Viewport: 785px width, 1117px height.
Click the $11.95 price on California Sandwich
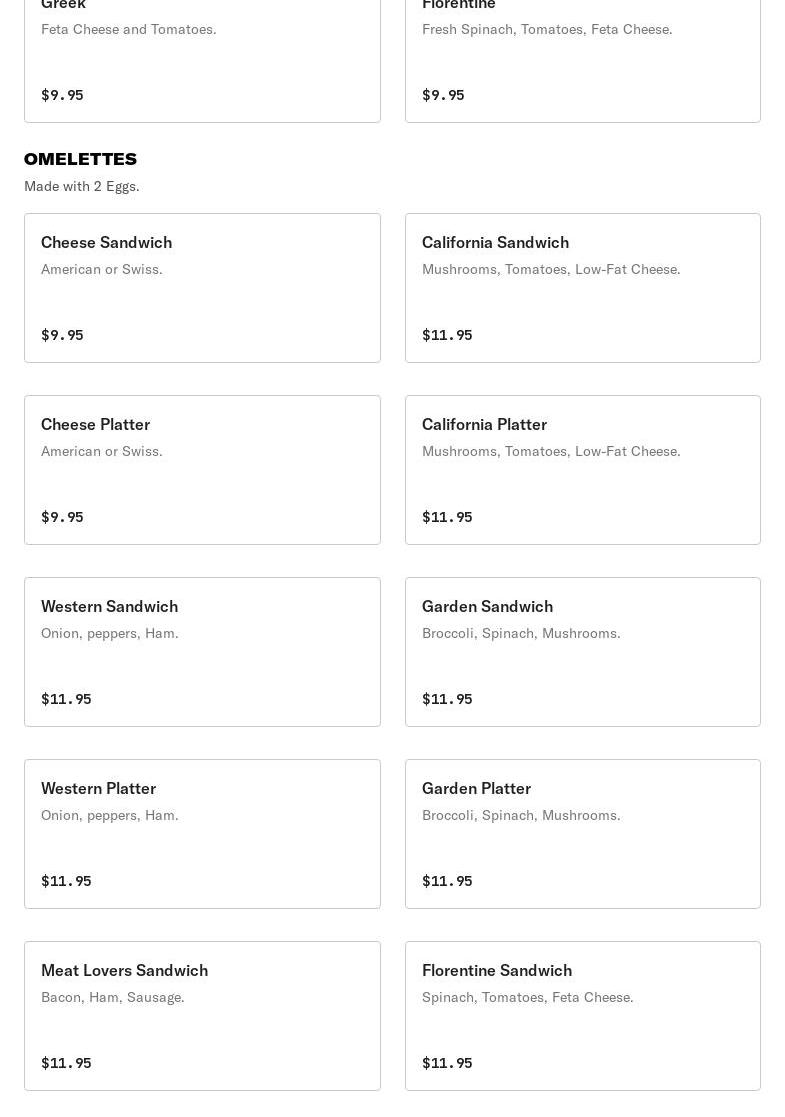pos(447,335)
